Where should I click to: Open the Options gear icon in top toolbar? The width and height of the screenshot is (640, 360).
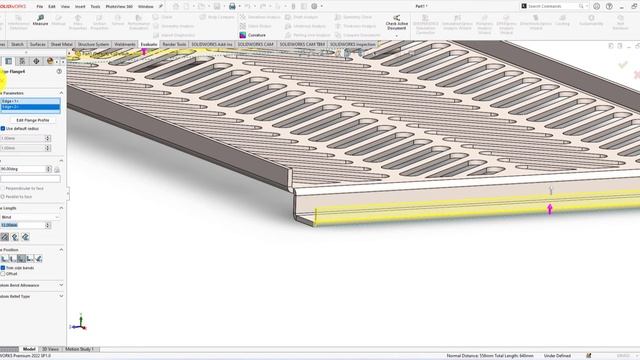pos(314,6)
